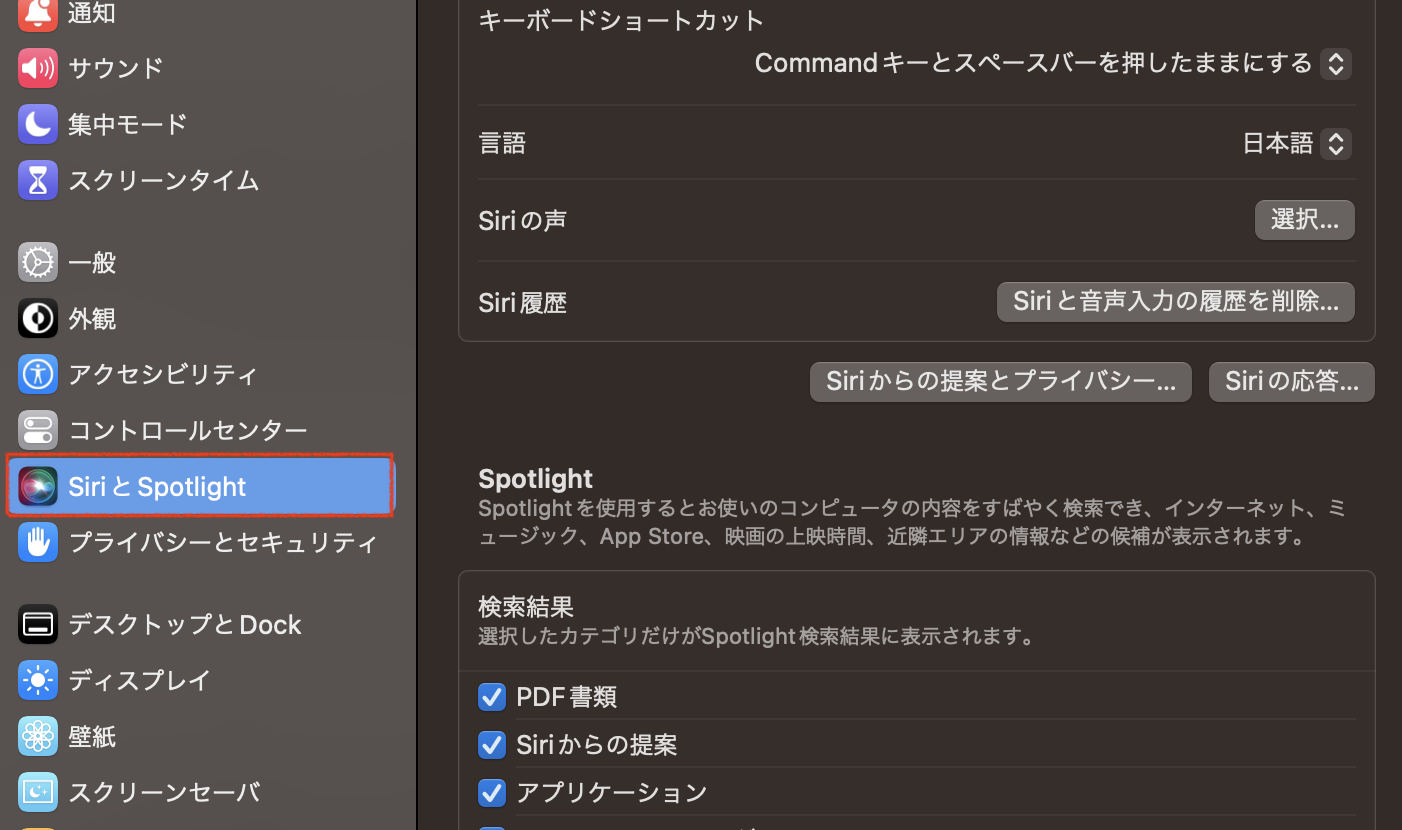Click Siriと音声入力の履歴を削除... button

point(1176,302)
